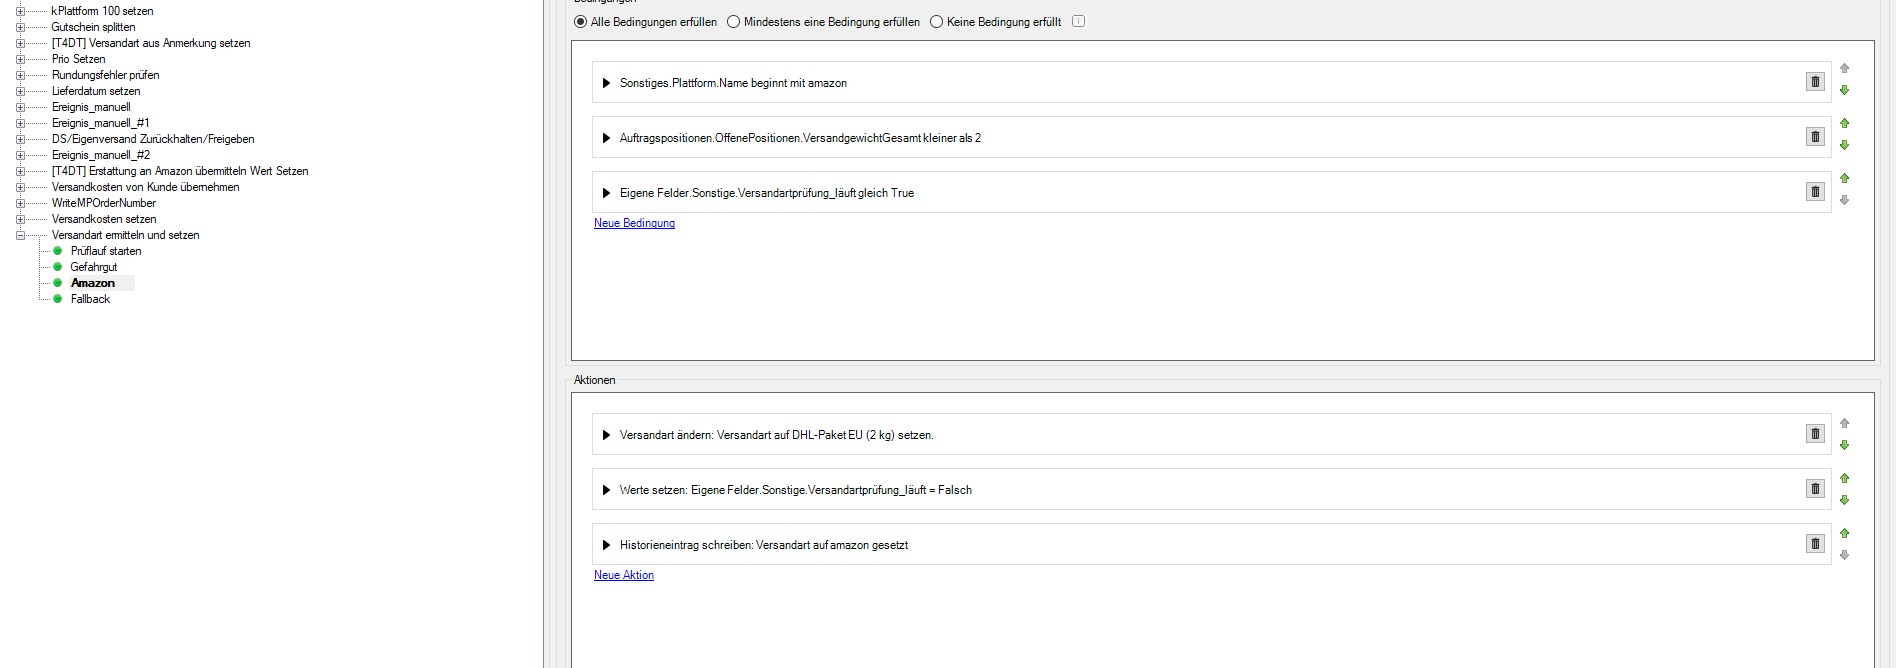
Task: Select 'kPlattform 100 setzen' workflow
Action: click(102, 11)
